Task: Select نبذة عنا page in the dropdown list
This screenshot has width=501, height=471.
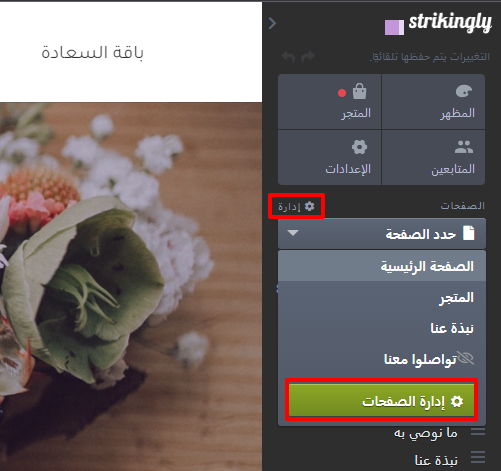Action: (x=382, y=328)
